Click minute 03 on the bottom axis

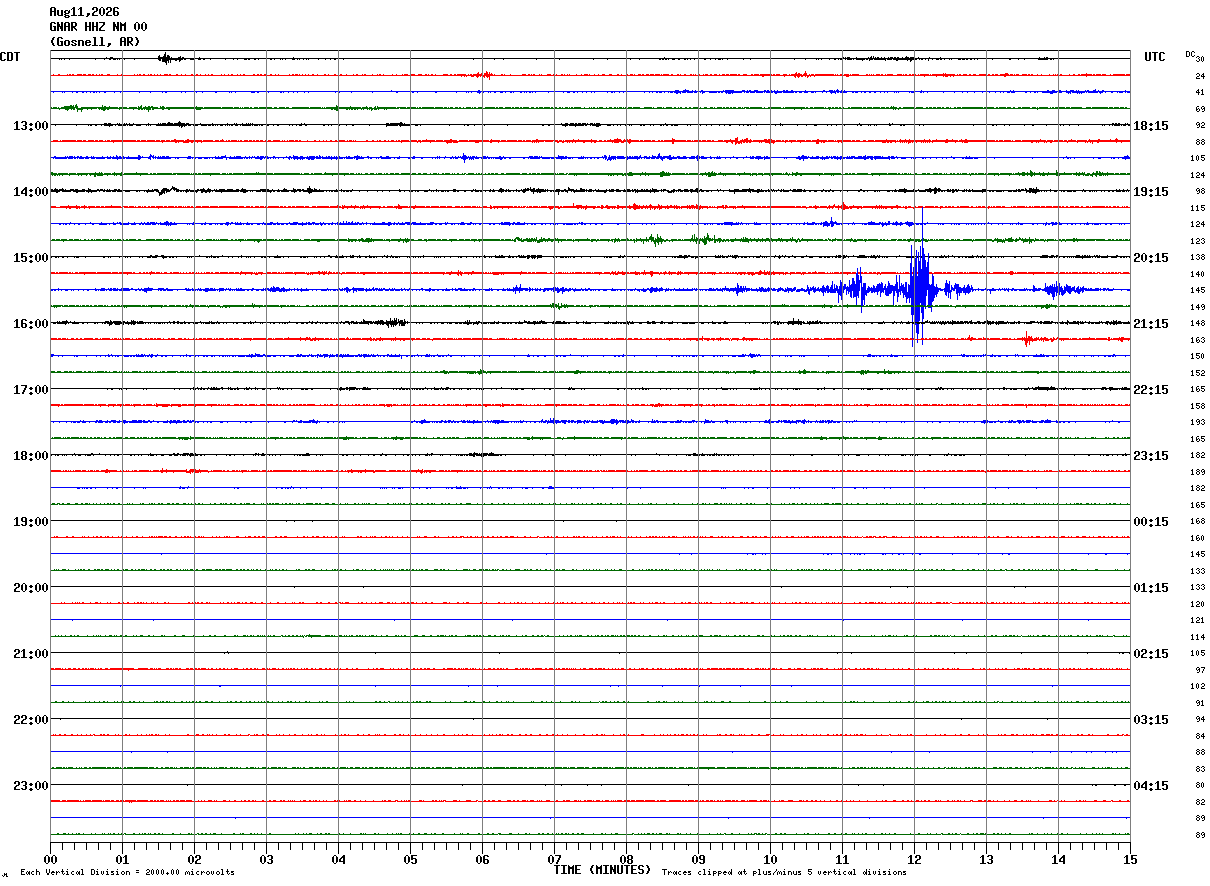coord(266,859)
